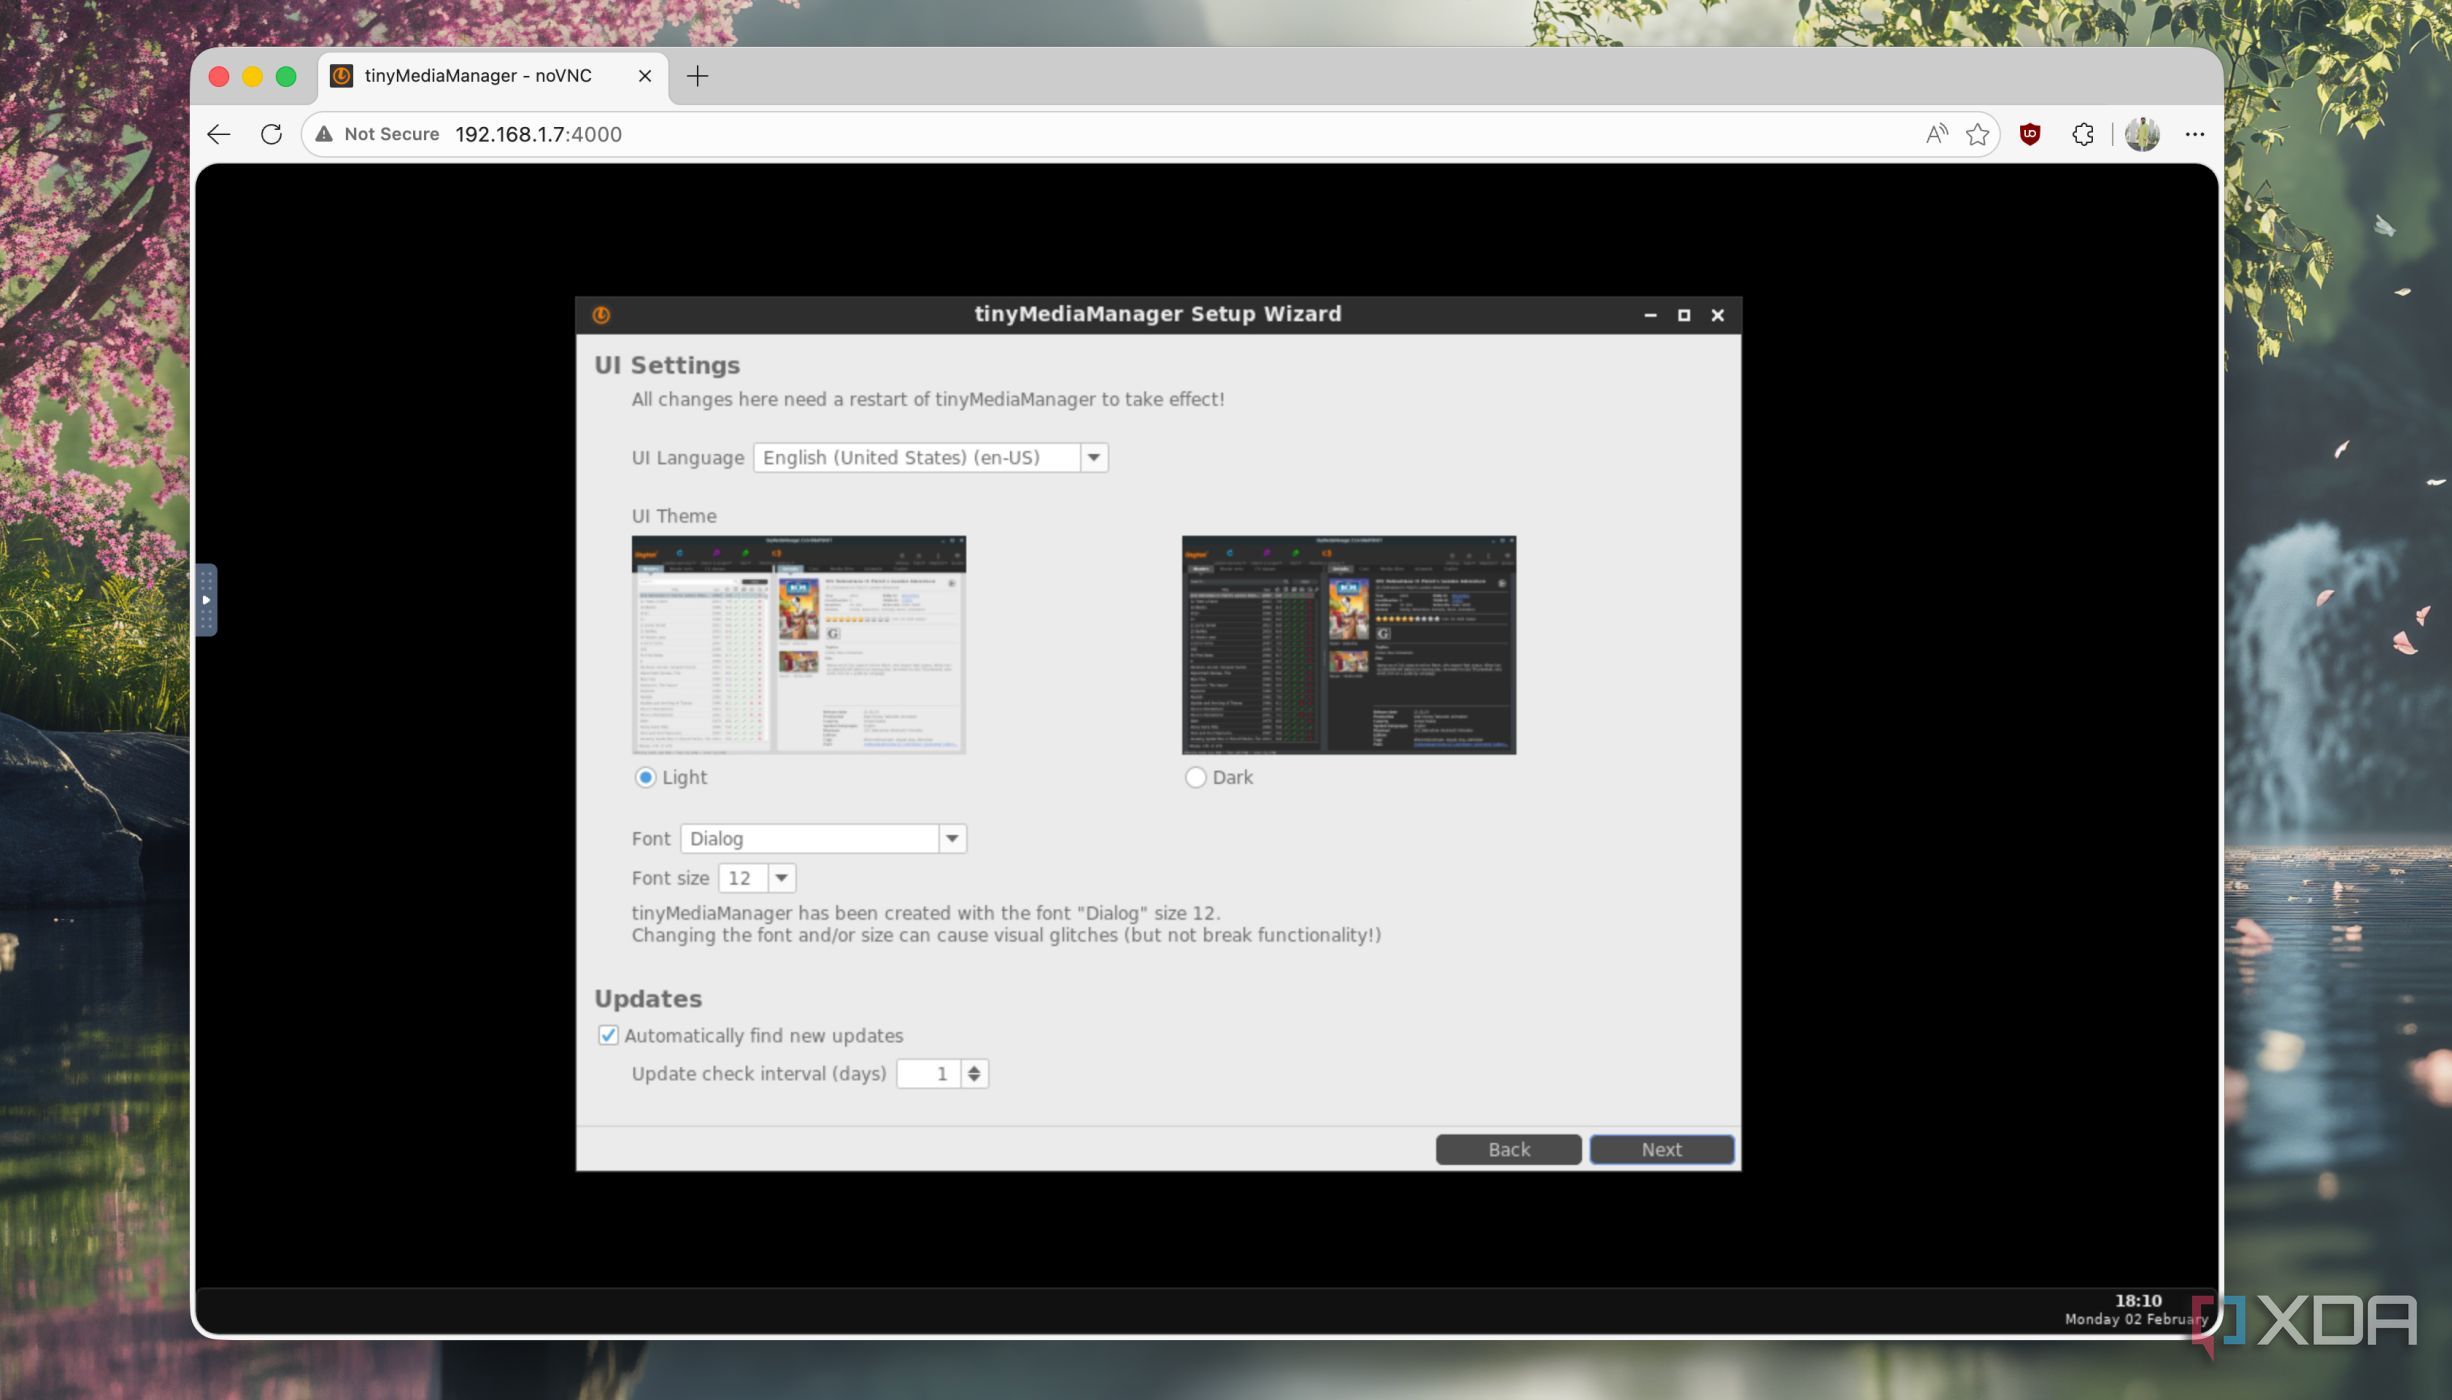Open the uBlock Origin extension icon
The image size is (2452, 1400).
click(2029, 134)
